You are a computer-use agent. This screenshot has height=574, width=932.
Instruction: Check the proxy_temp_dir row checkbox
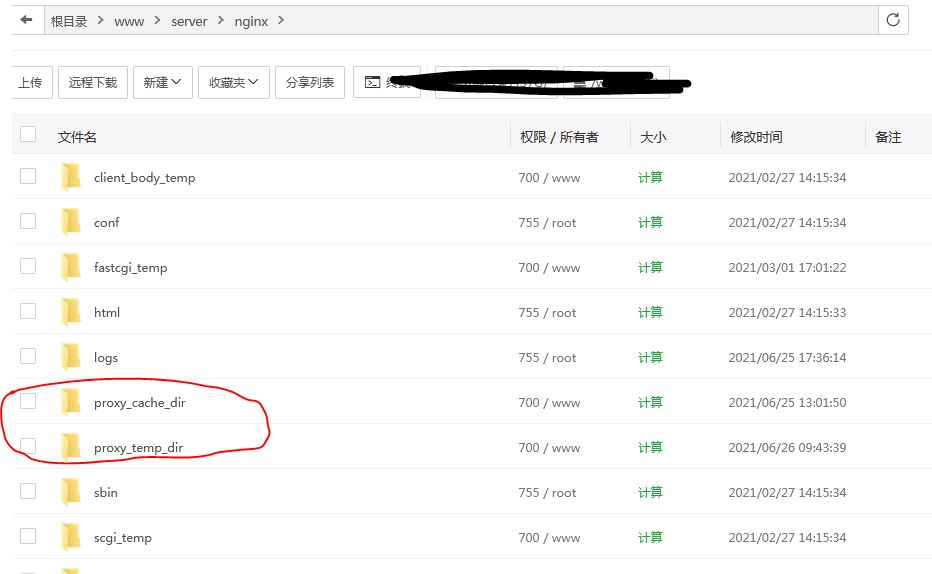[x=28, y=446]
